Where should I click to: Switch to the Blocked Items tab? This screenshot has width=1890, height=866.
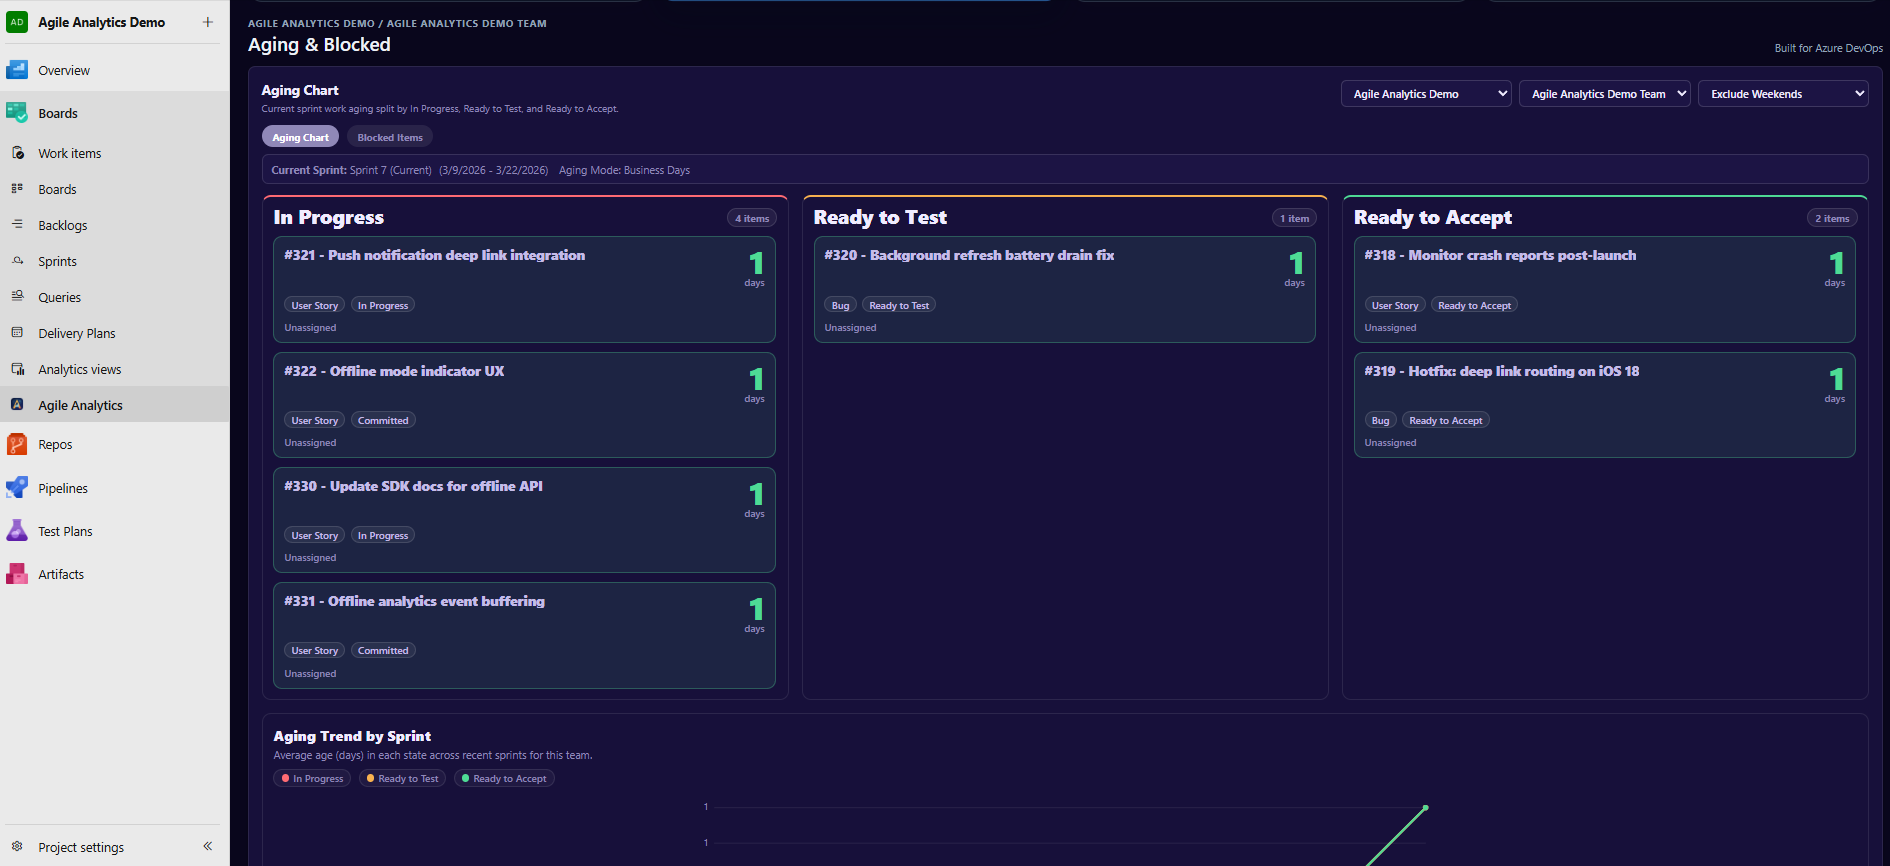click(390, 137)
